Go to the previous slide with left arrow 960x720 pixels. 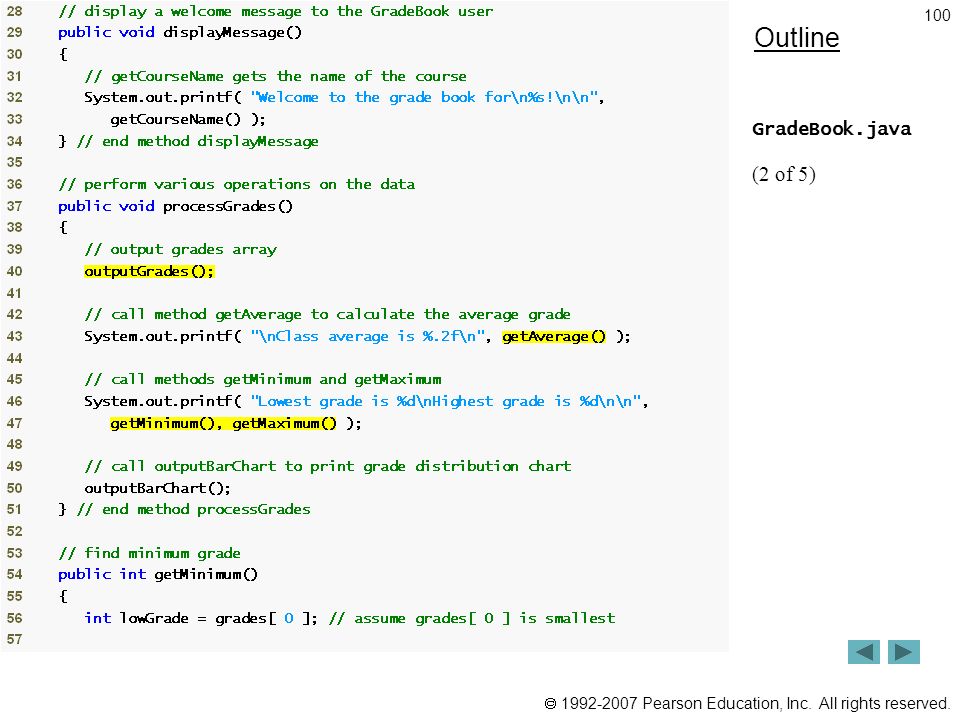click(863, 651)
